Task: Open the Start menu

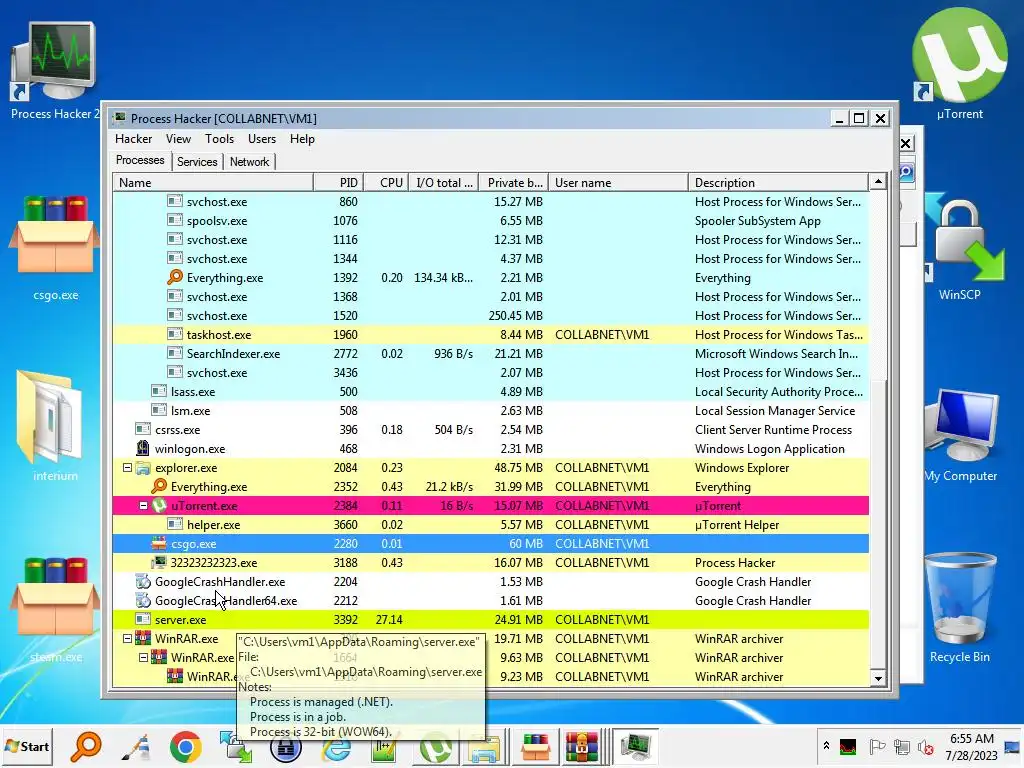Action: coord(27,746)
